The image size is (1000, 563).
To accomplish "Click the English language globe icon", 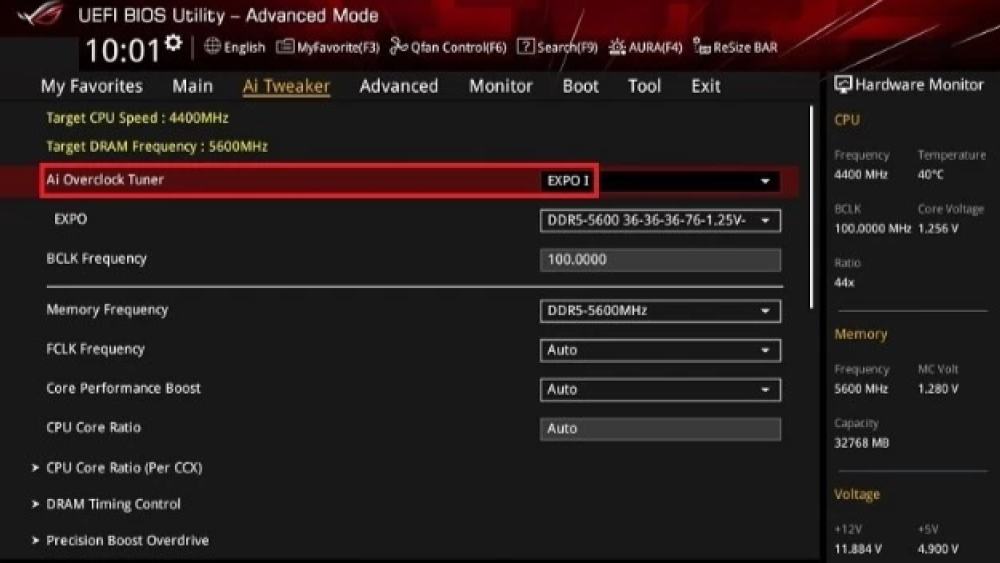I will pyautogui.click(x=212, y=46).
